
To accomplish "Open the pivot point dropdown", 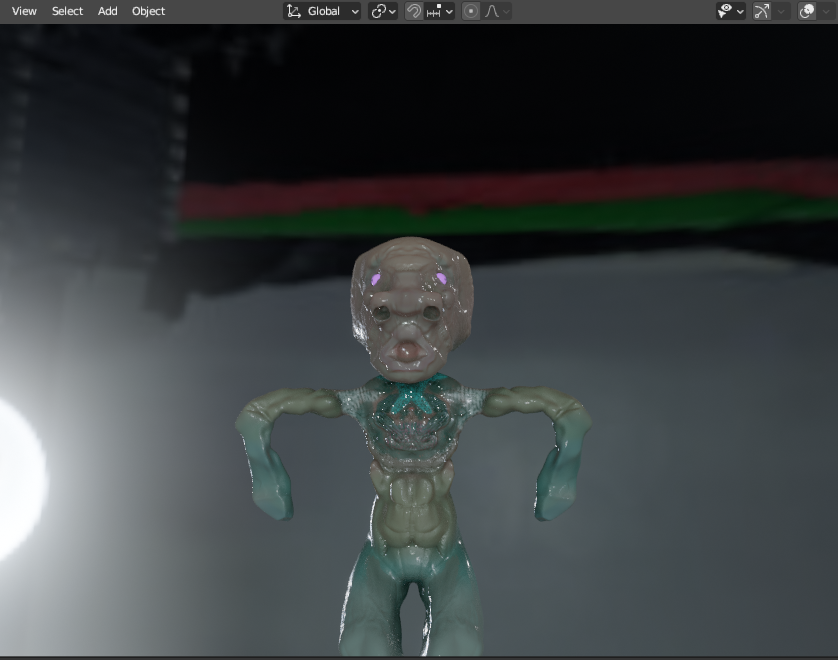I will 383,11.
